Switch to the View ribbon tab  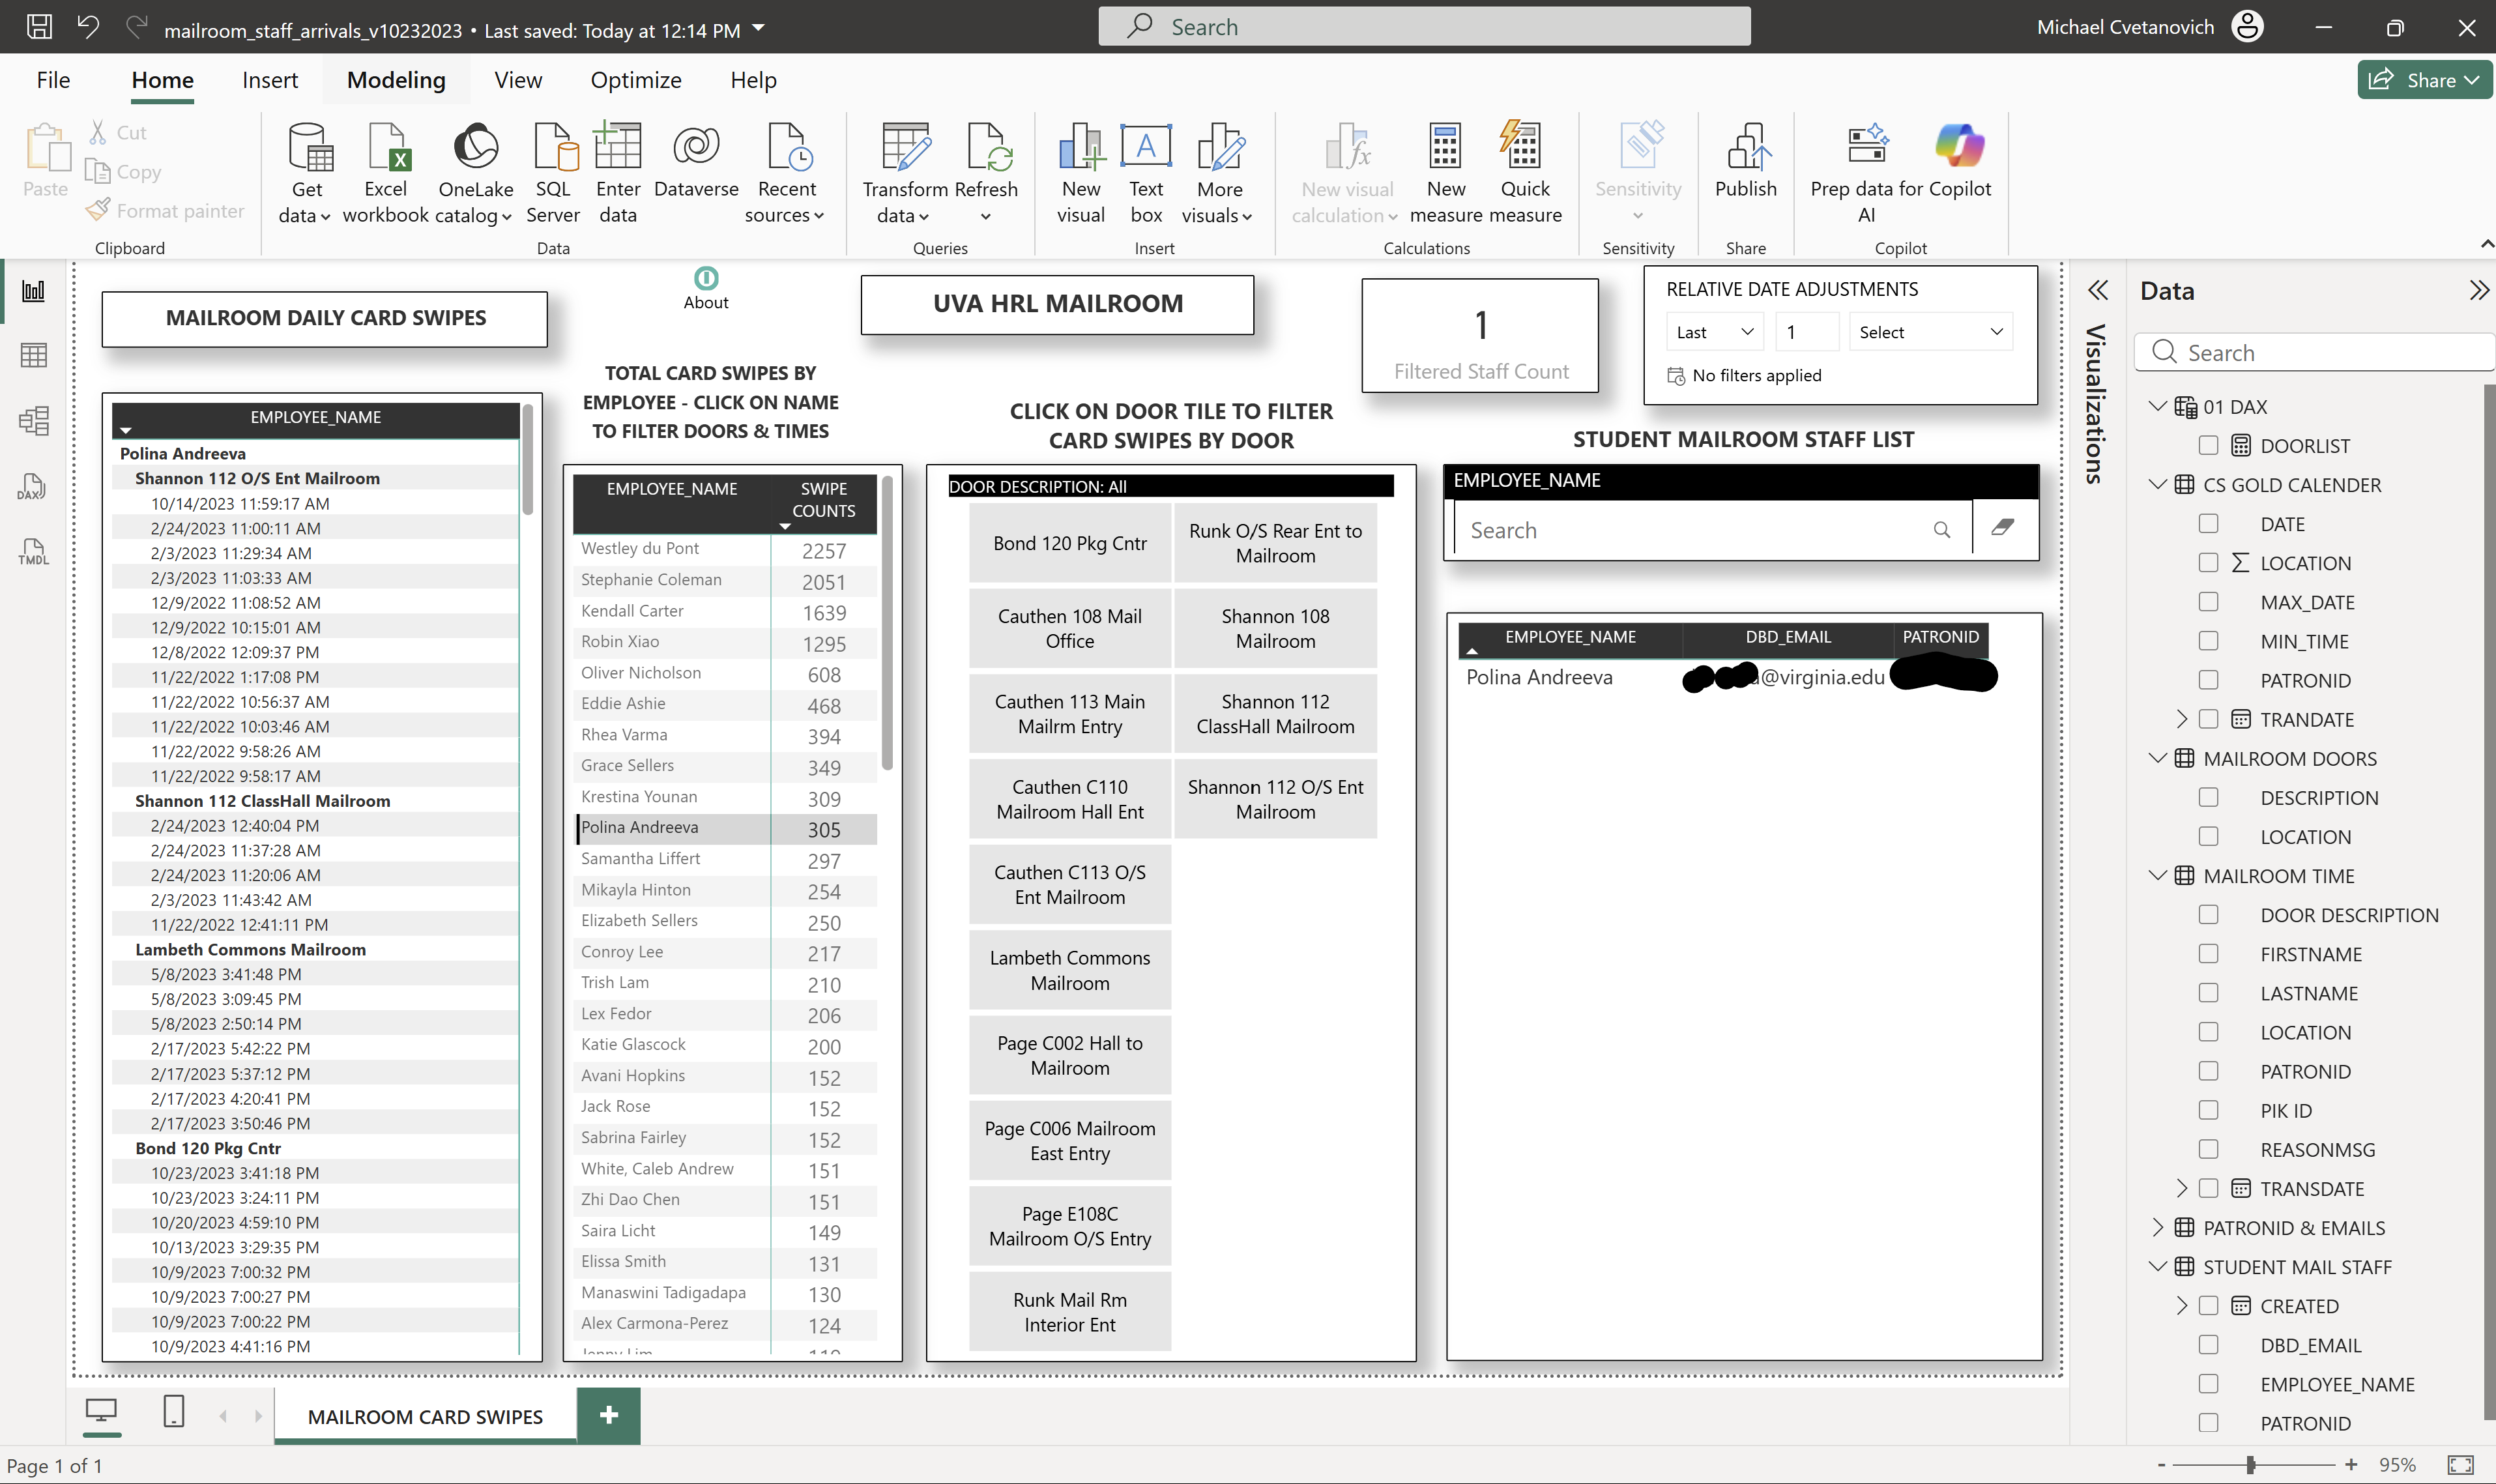click(x=518, y=80)
